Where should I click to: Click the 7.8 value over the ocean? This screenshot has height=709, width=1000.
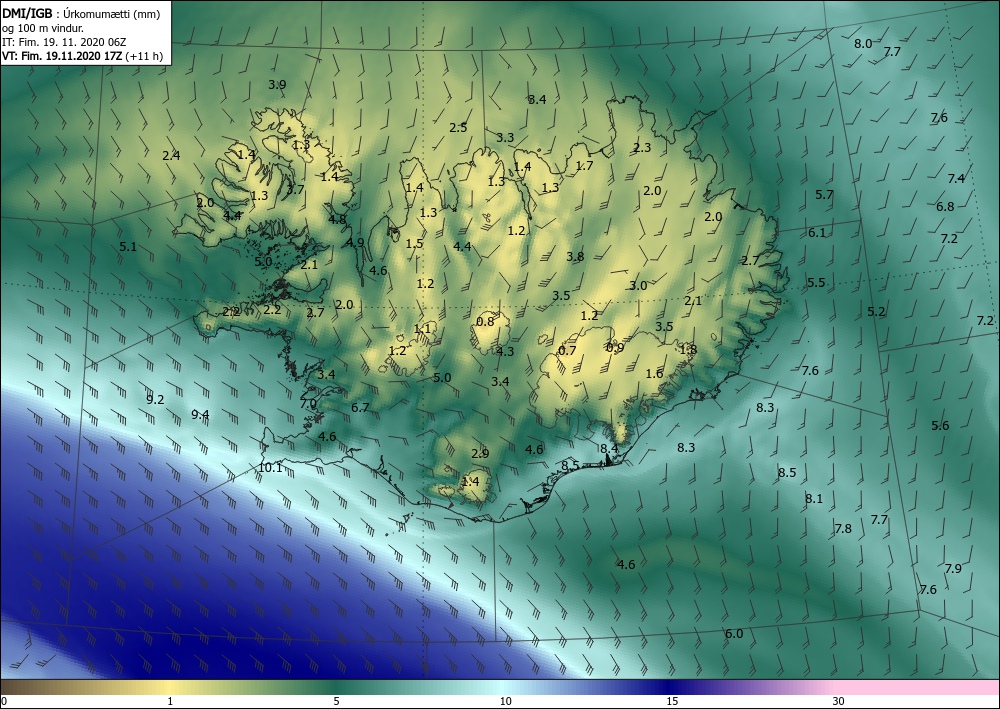coord(843,529)
